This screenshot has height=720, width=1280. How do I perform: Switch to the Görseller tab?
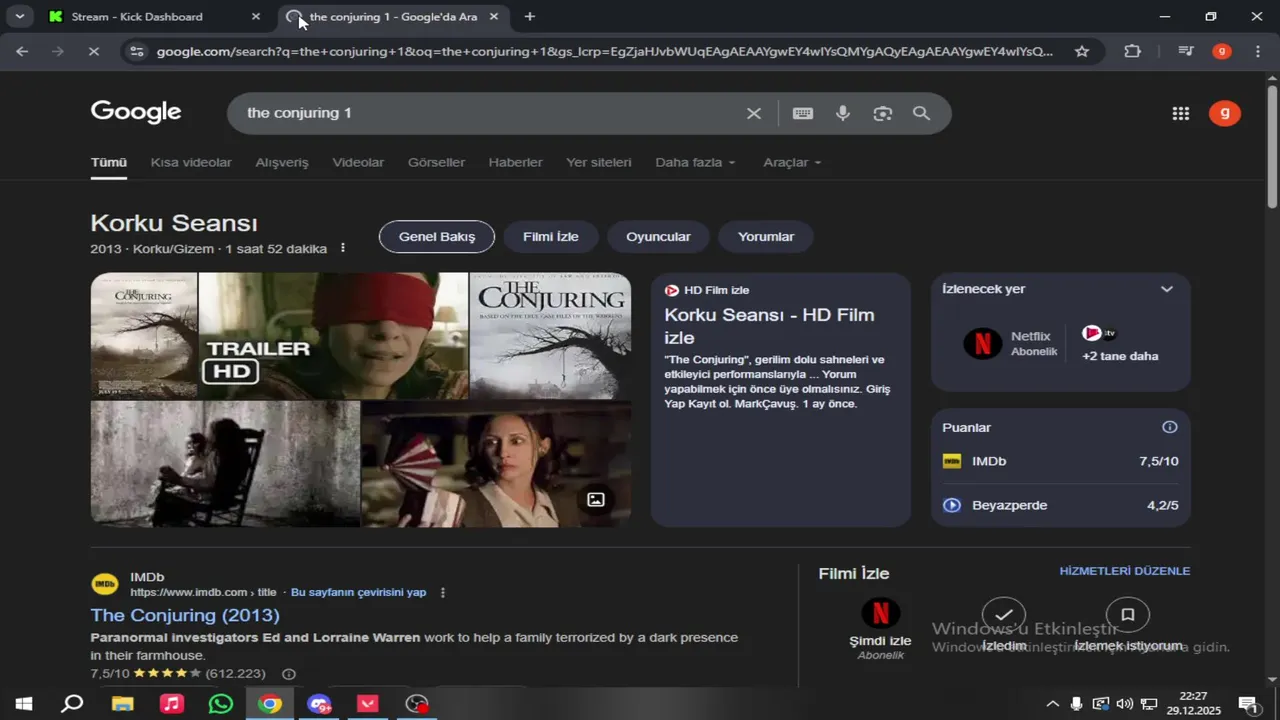click(x=436, y=162)
